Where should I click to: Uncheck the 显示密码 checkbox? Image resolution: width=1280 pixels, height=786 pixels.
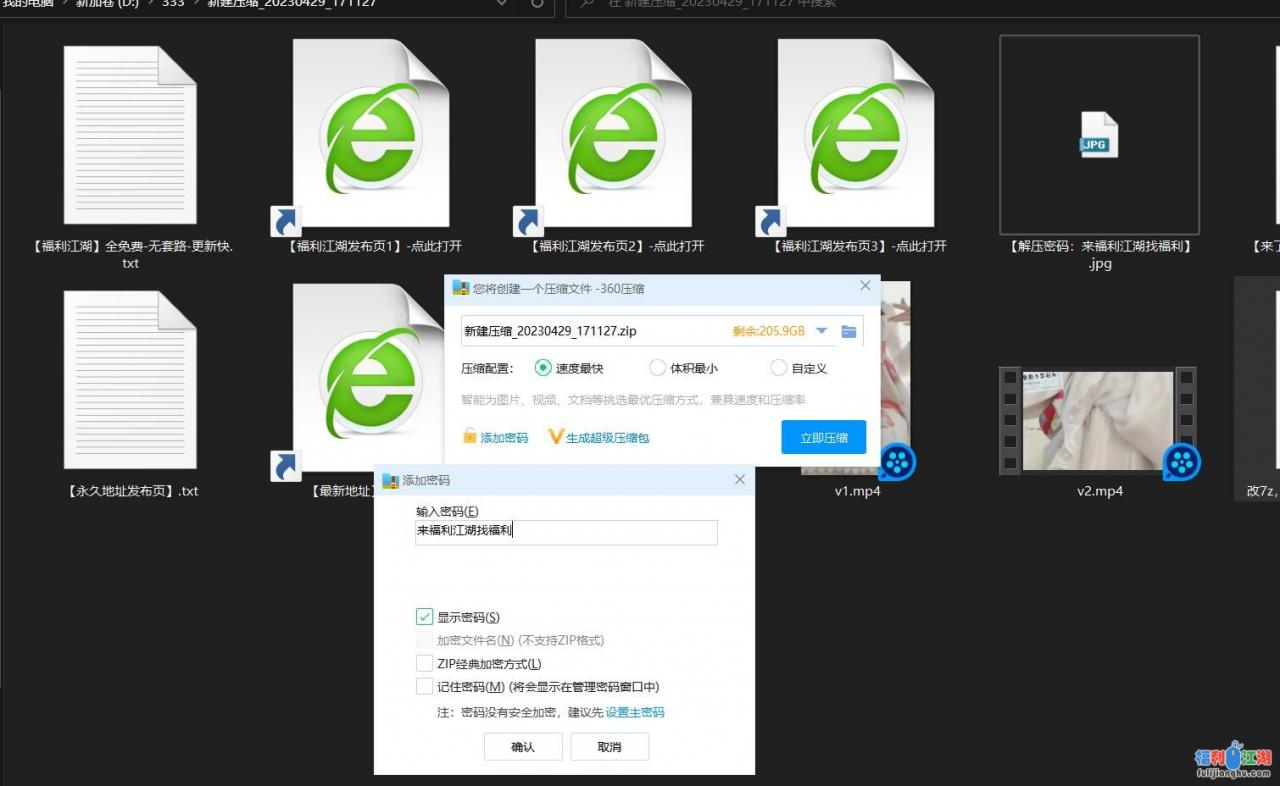click(x=424, y=617)
